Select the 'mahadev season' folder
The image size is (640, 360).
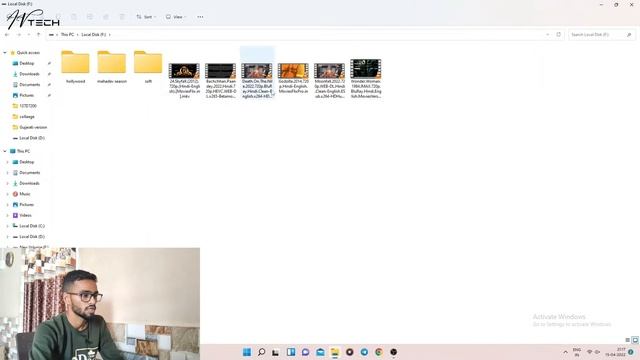click(112, 67)
